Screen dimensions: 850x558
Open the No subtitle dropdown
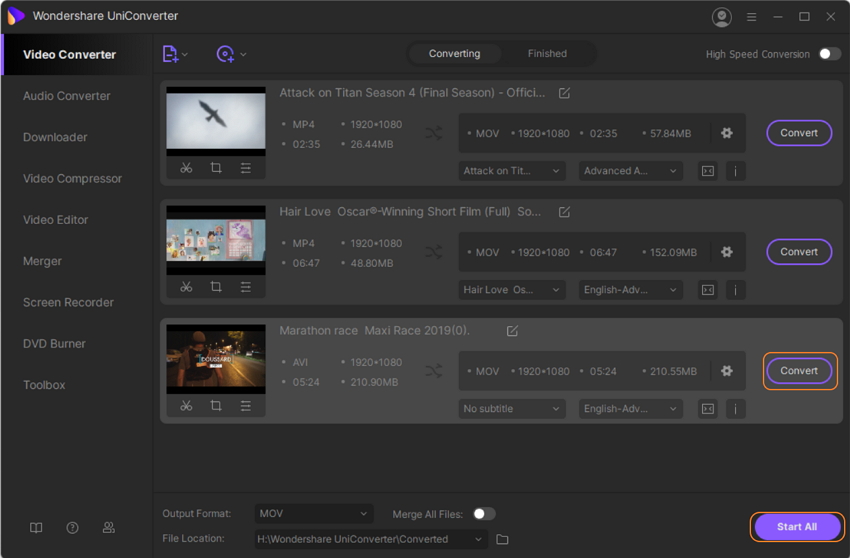(x=512, y=409)
